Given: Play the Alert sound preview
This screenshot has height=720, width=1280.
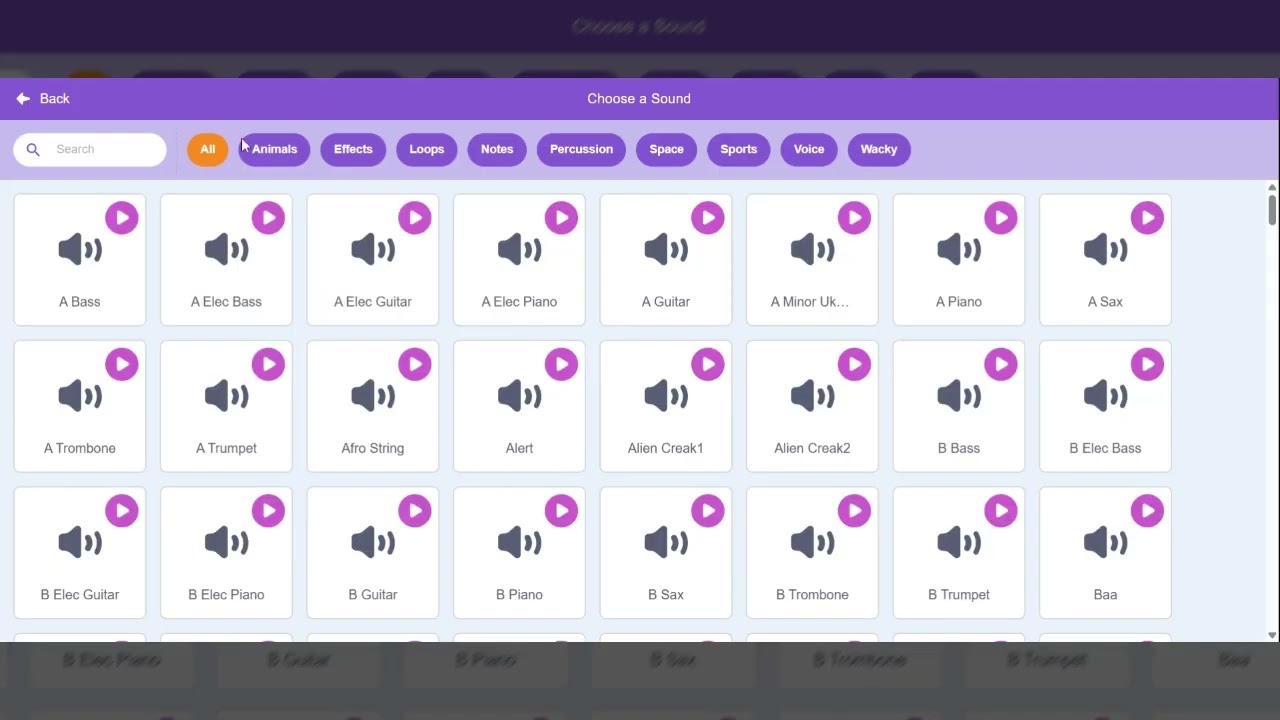Looking at the screenshot, I should 561,365.
